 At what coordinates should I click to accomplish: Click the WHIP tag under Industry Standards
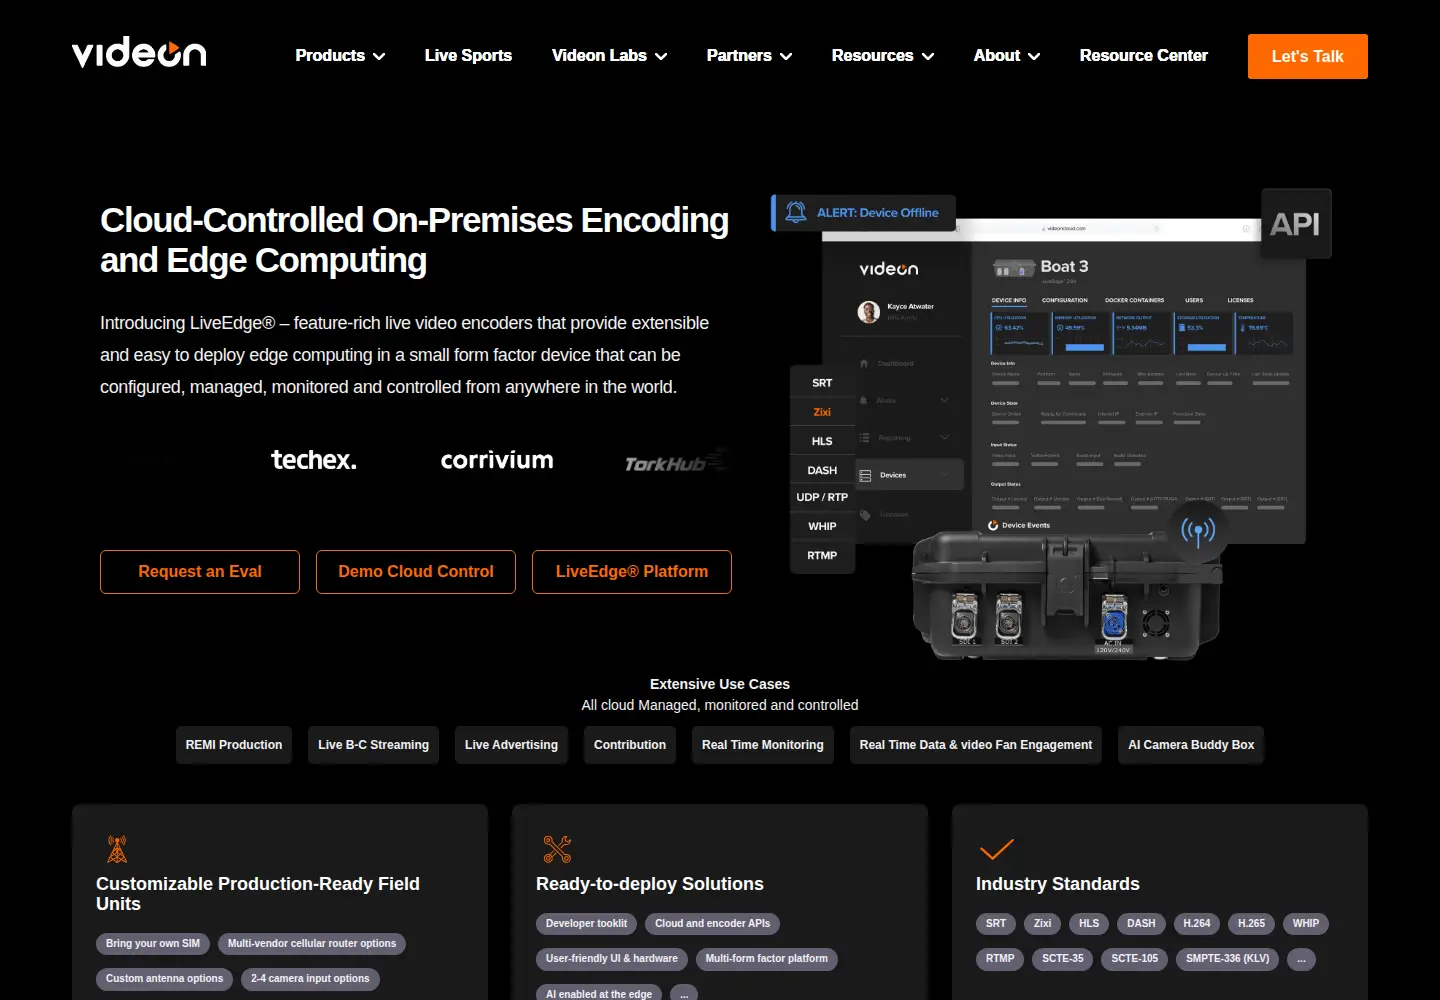(1306, 924)
